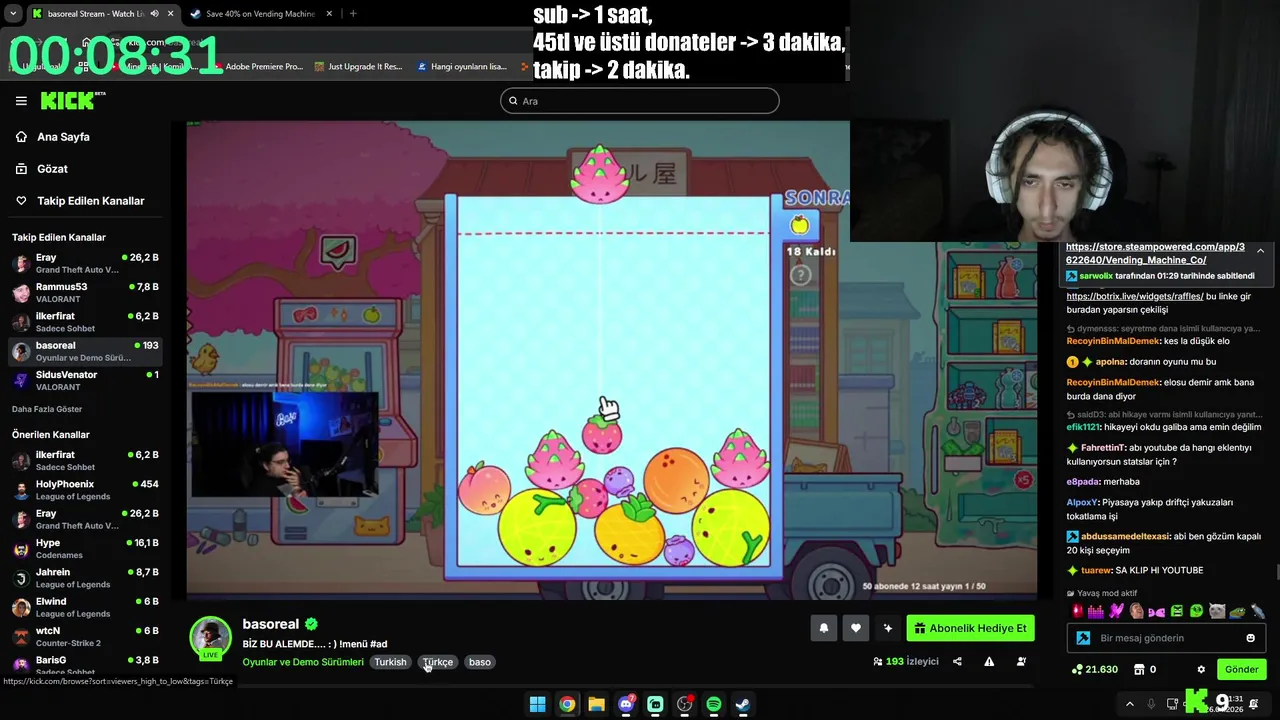Insert the red gem emote
This screenshot has height=720, width=1280.
coord(1077,610)
